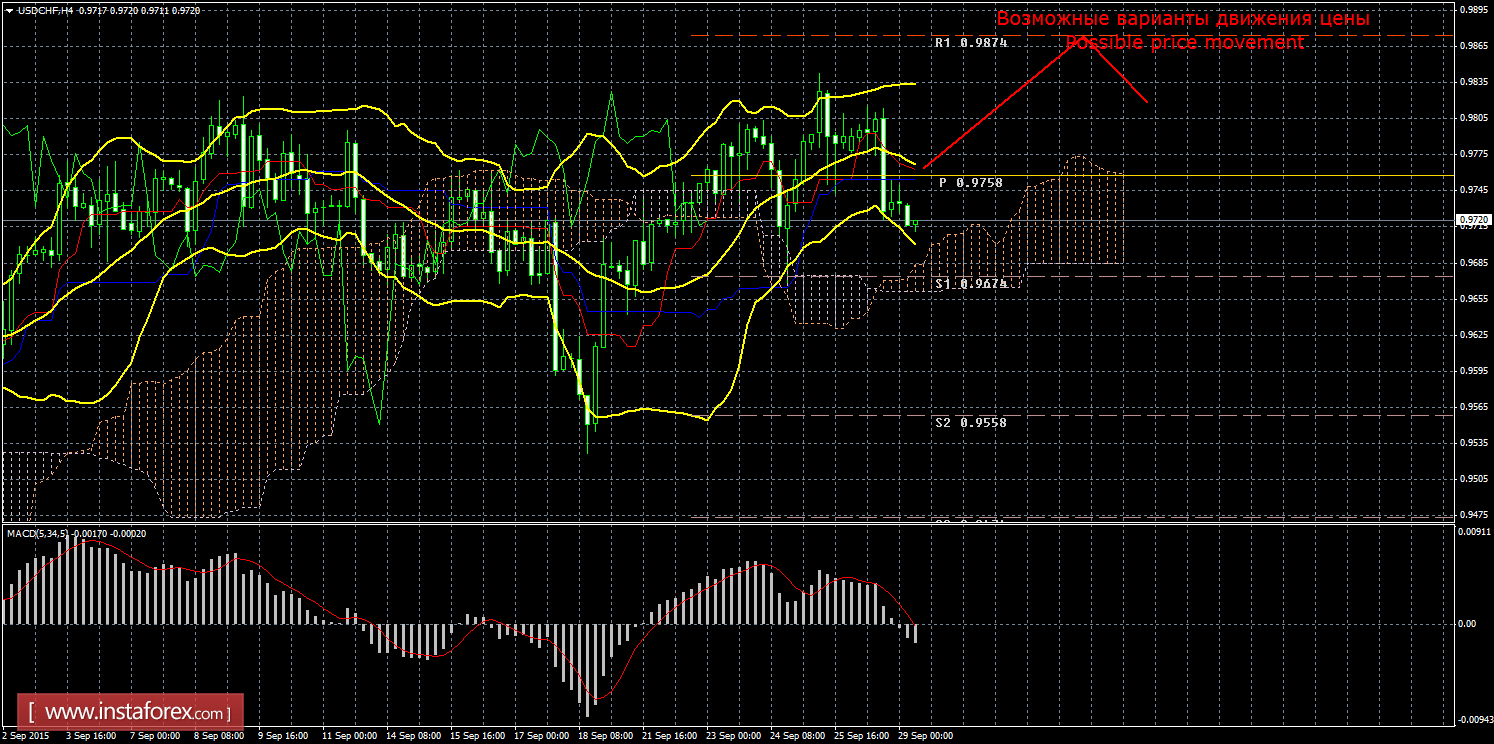Click the 29 Sep 00:00 time label
The image size is (1494, 744).
tap(925, 736)
